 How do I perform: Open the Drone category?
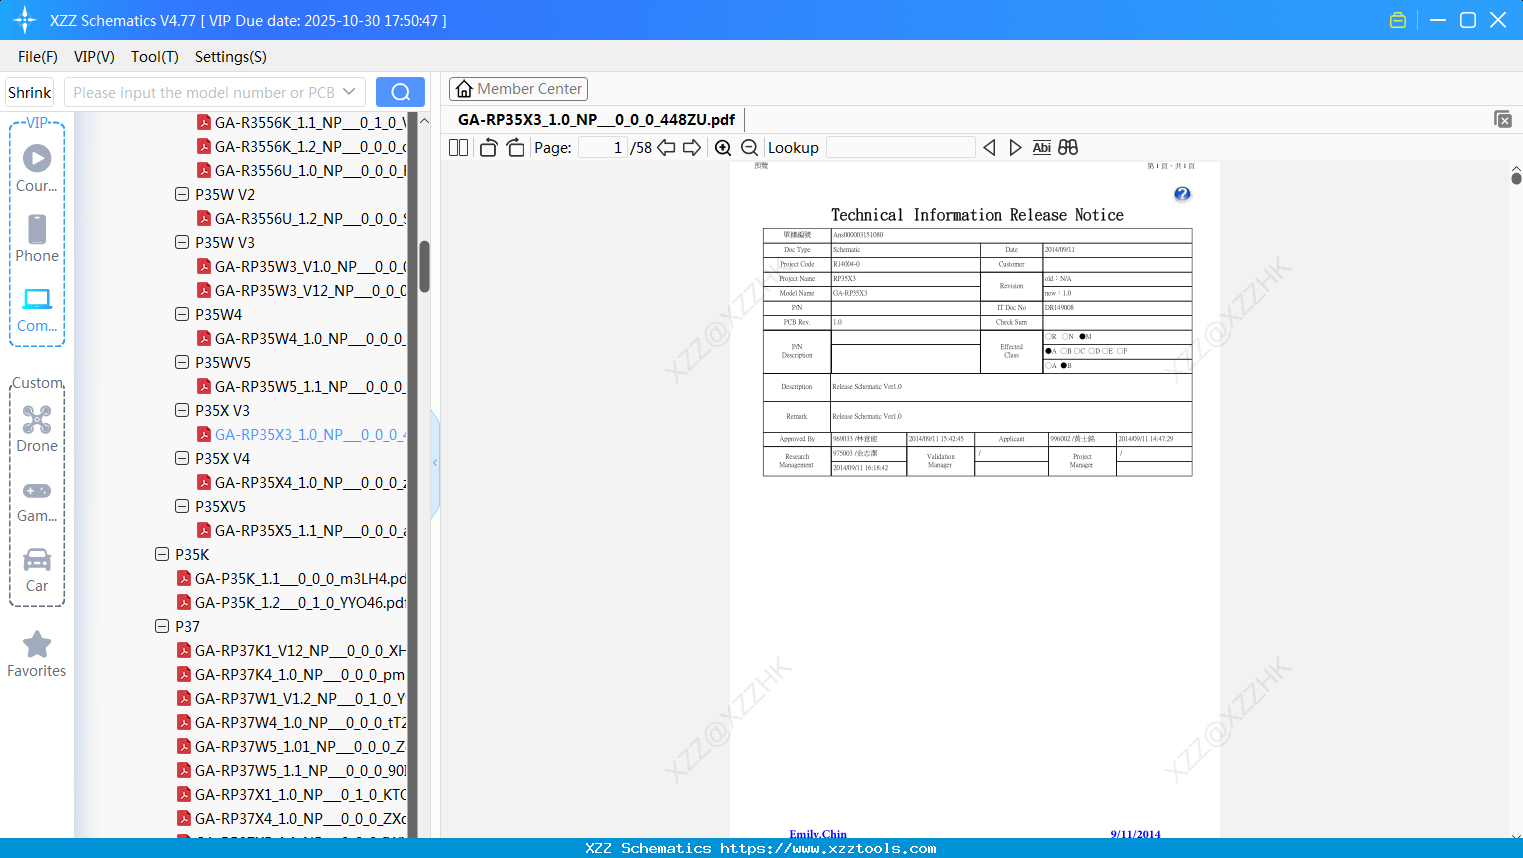37,429
